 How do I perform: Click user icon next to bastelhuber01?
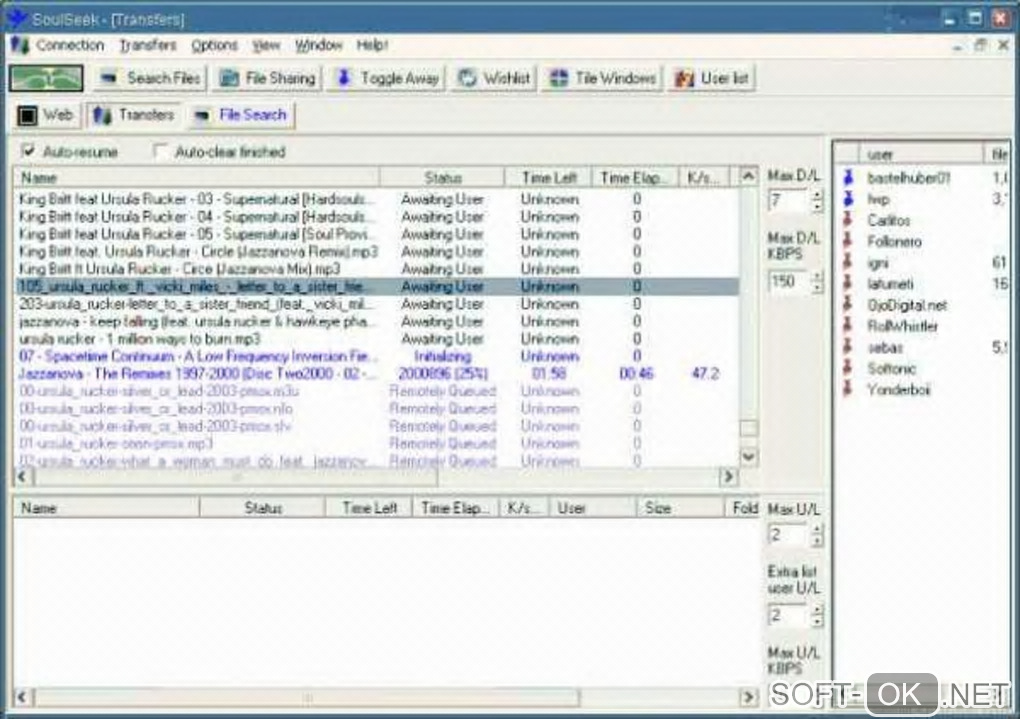tap(848, 178)
